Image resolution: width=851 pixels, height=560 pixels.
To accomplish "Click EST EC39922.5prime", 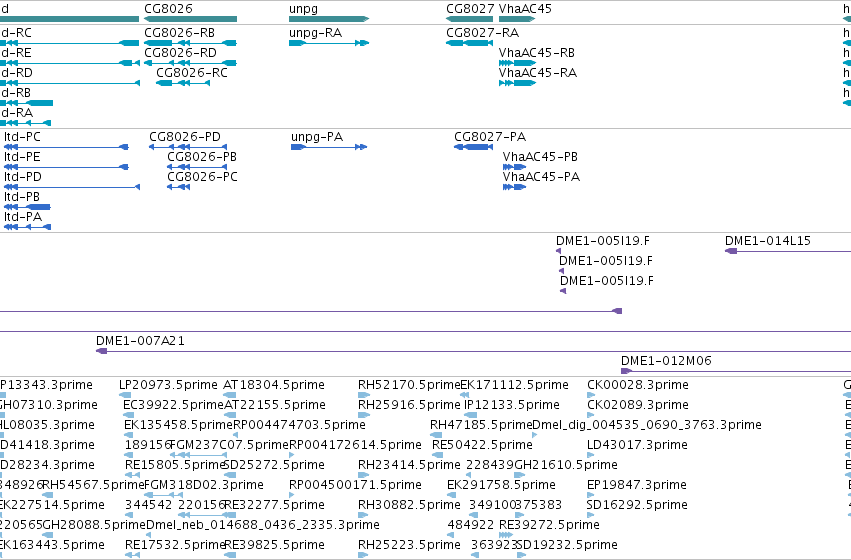I will coord(173,405).
